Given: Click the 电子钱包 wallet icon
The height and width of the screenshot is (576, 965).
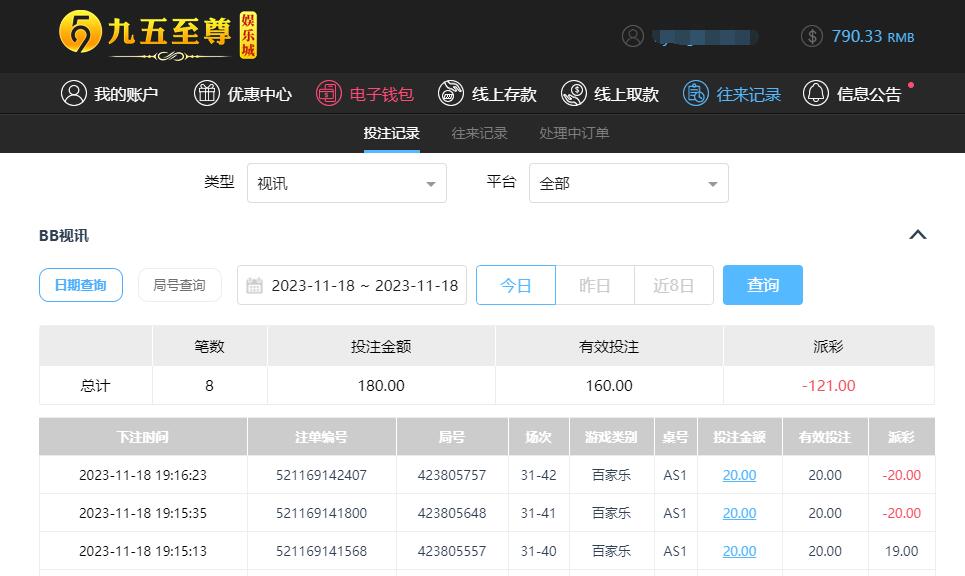Looking at the screenshot, I should (328, 94).
